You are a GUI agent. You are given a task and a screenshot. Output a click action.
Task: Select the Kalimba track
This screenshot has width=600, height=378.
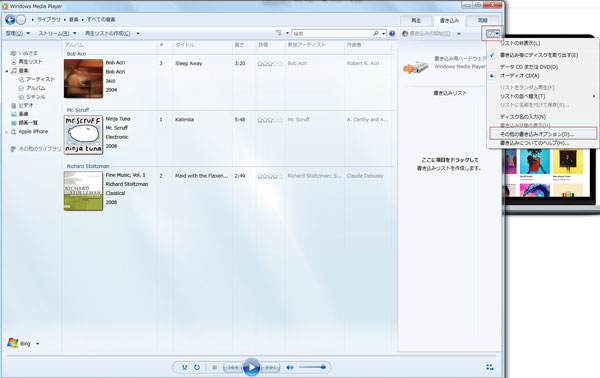tap(184, 120)
